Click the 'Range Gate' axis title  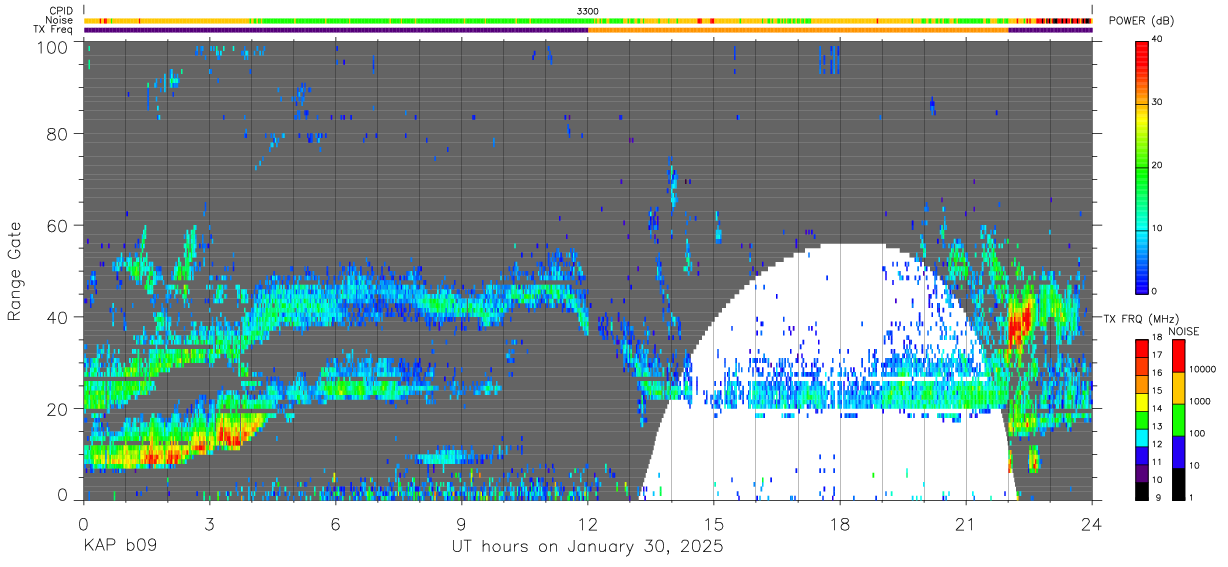click(15, 271)
